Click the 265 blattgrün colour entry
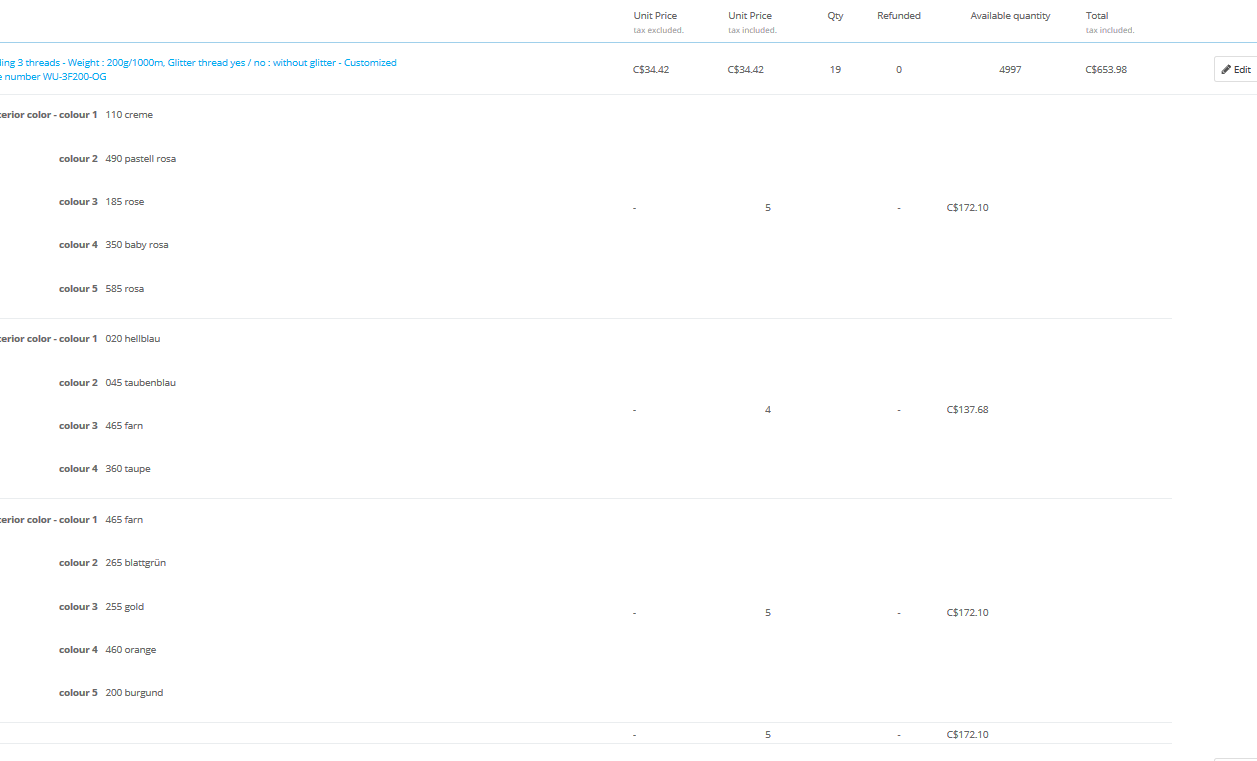Image resolution: width=1257 pixels, height=761 pixels. pyautogui.click(x=135, y=563)
